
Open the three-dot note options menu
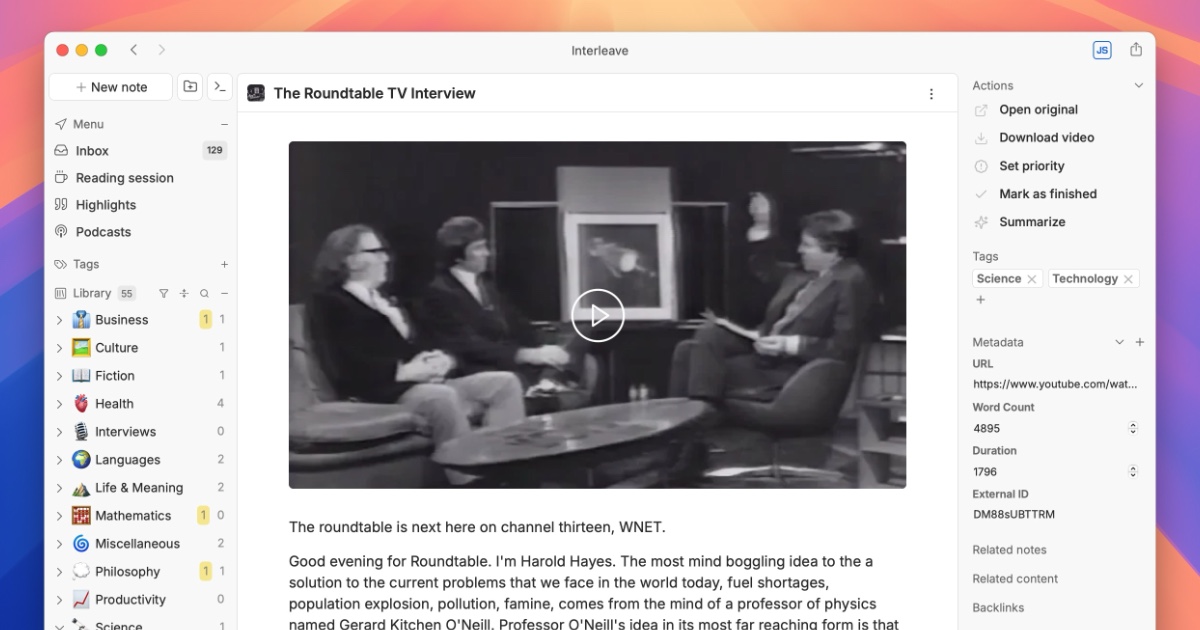pos(931,94)
